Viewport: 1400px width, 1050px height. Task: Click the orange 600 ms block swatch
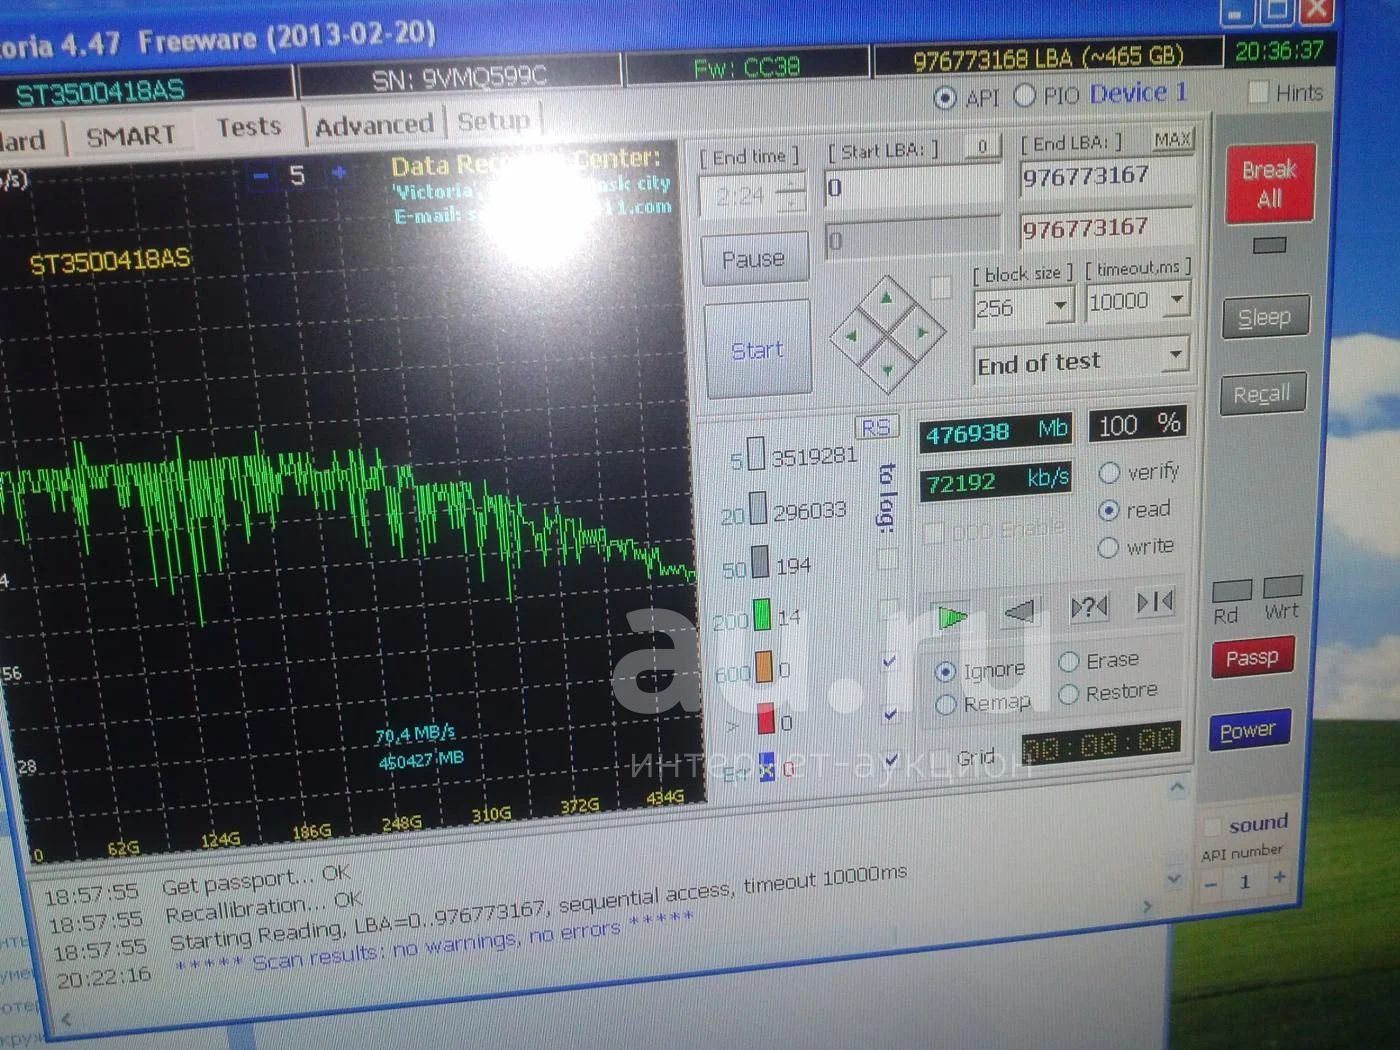point(764,666)
